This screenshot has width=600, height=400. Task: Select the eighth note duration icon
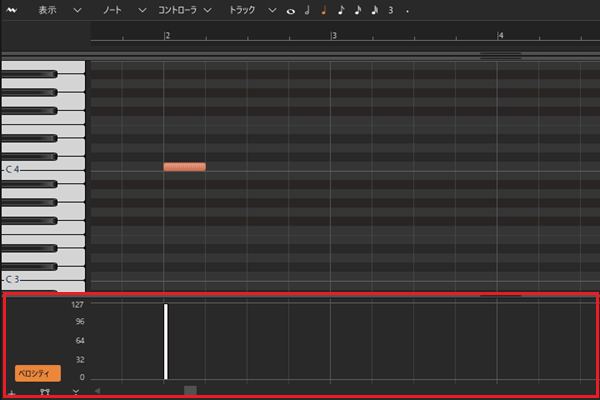coord(340,10)
